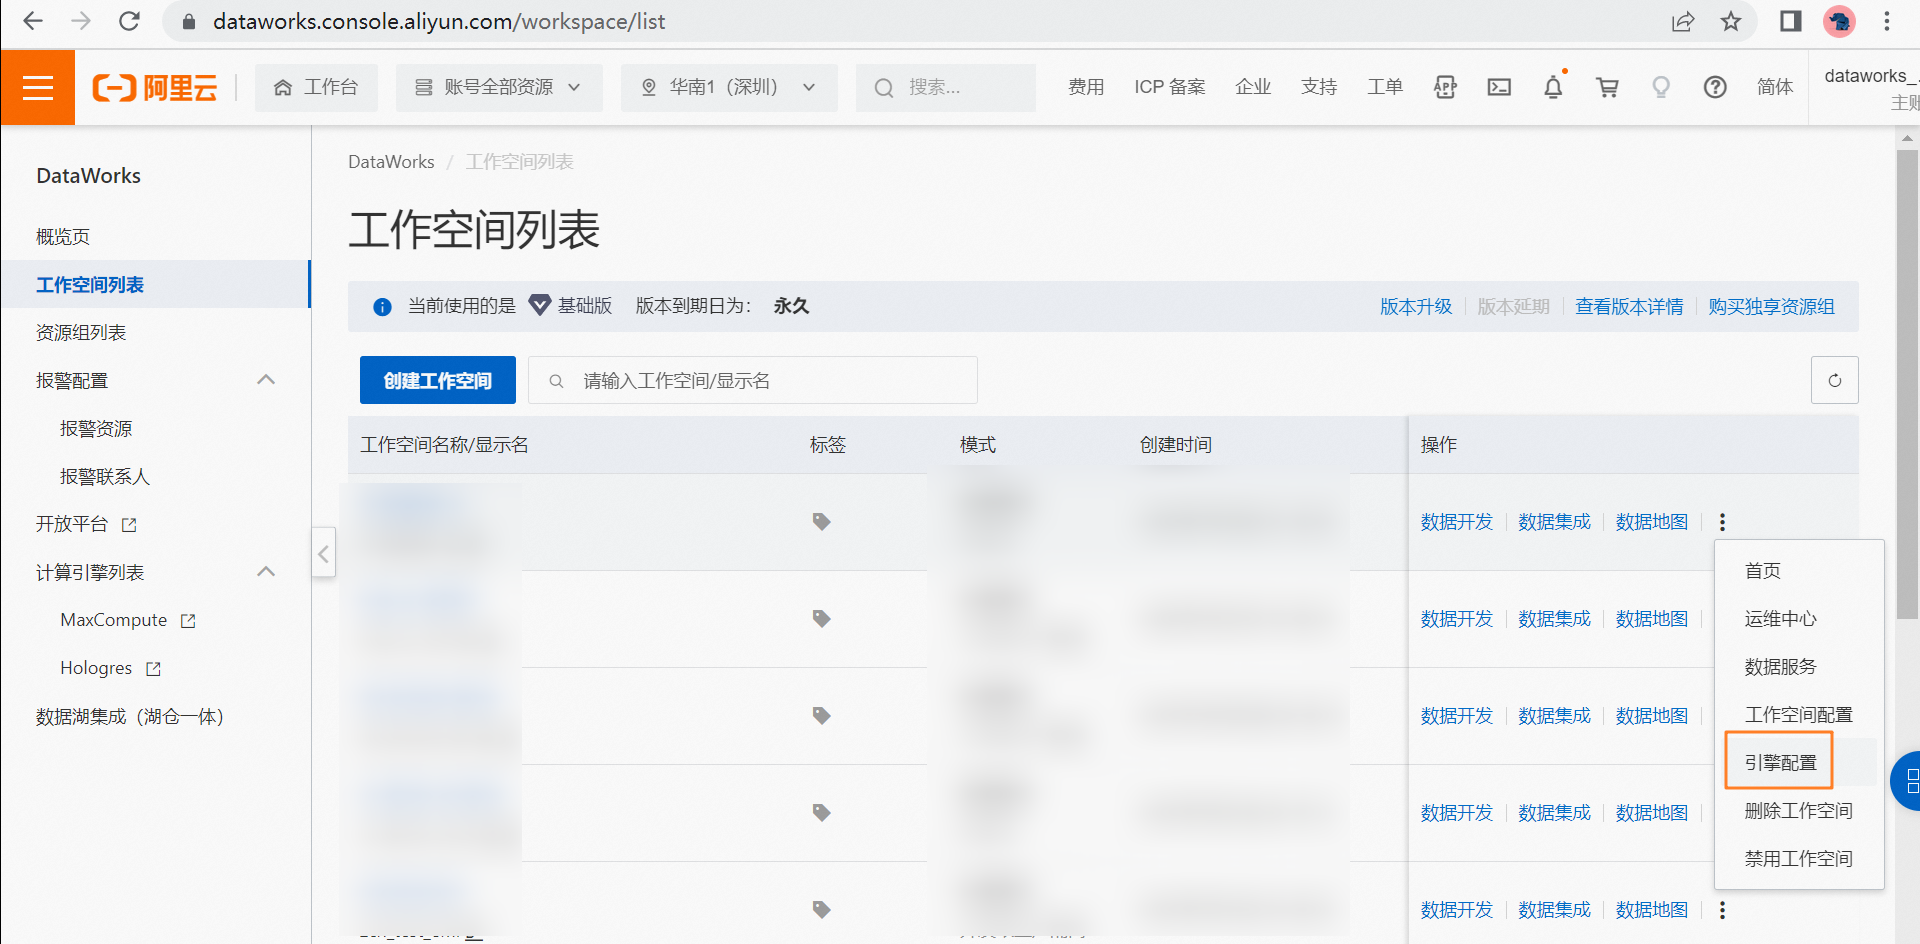
Task: Open the notifications bell
Action: (1553, 88)
